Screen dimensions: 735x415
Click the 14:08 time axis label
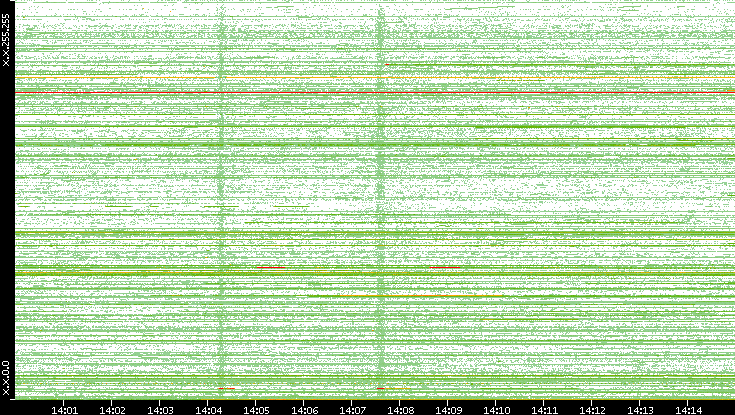tap(400, 410)
